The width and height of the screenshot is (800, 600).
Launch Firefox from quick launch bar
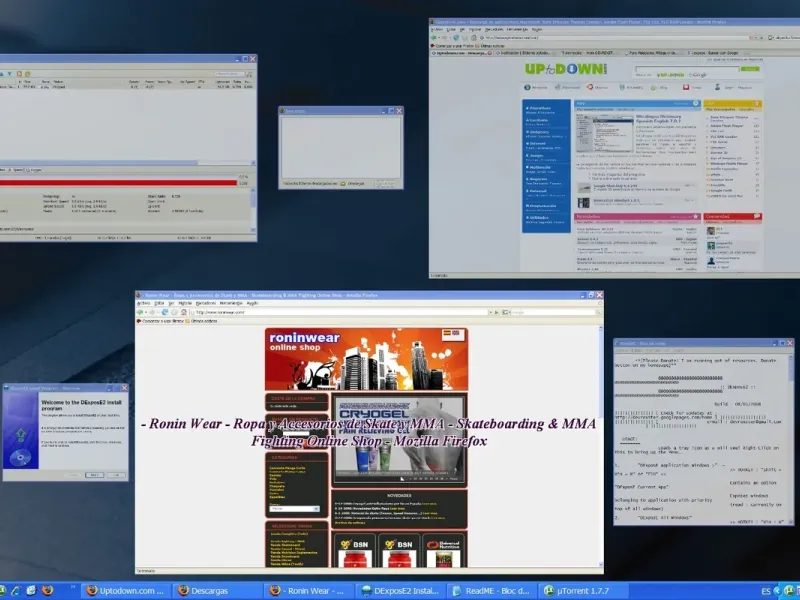tap(47, 590)
